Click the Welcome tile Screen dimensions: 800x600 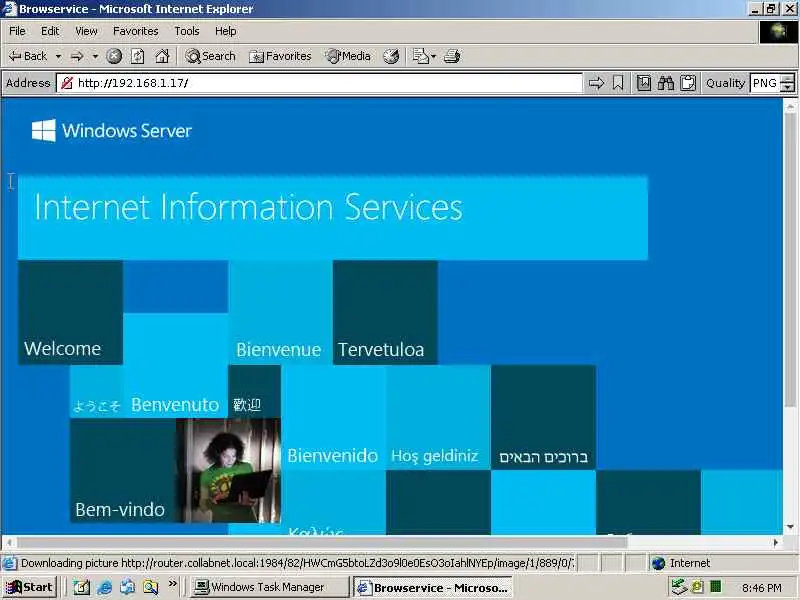70,312
